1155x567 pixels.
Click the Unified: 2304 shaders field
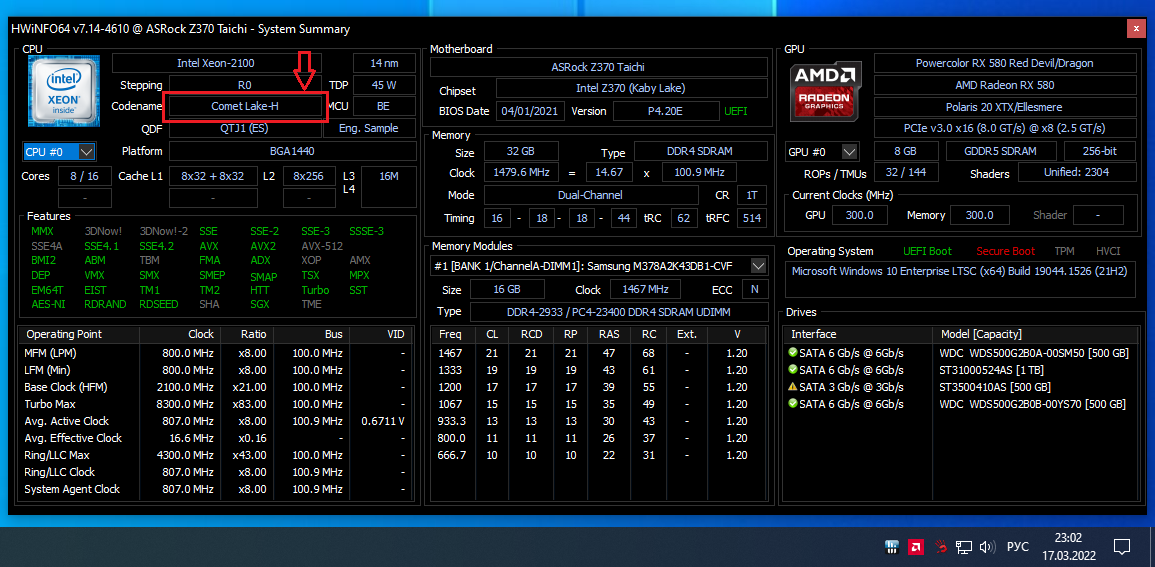(x=1076, y=172)
